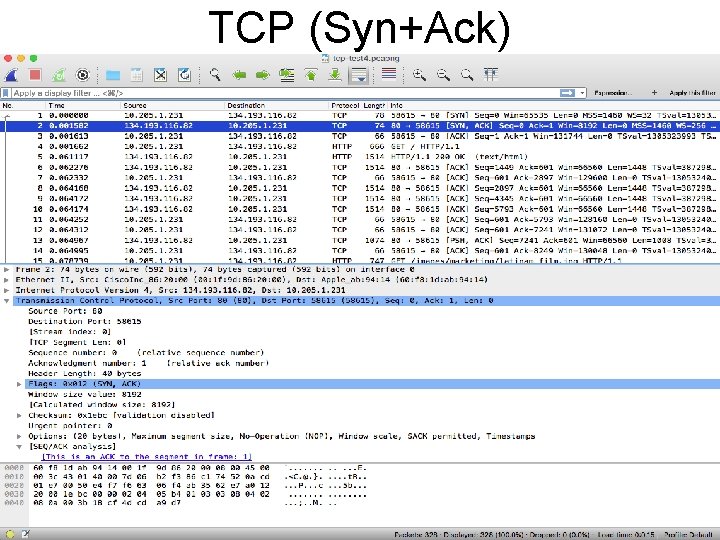Zoom out on packet list text
This screenshot has width=720, height=540.
pyautogui.click(x=443, y=75)
